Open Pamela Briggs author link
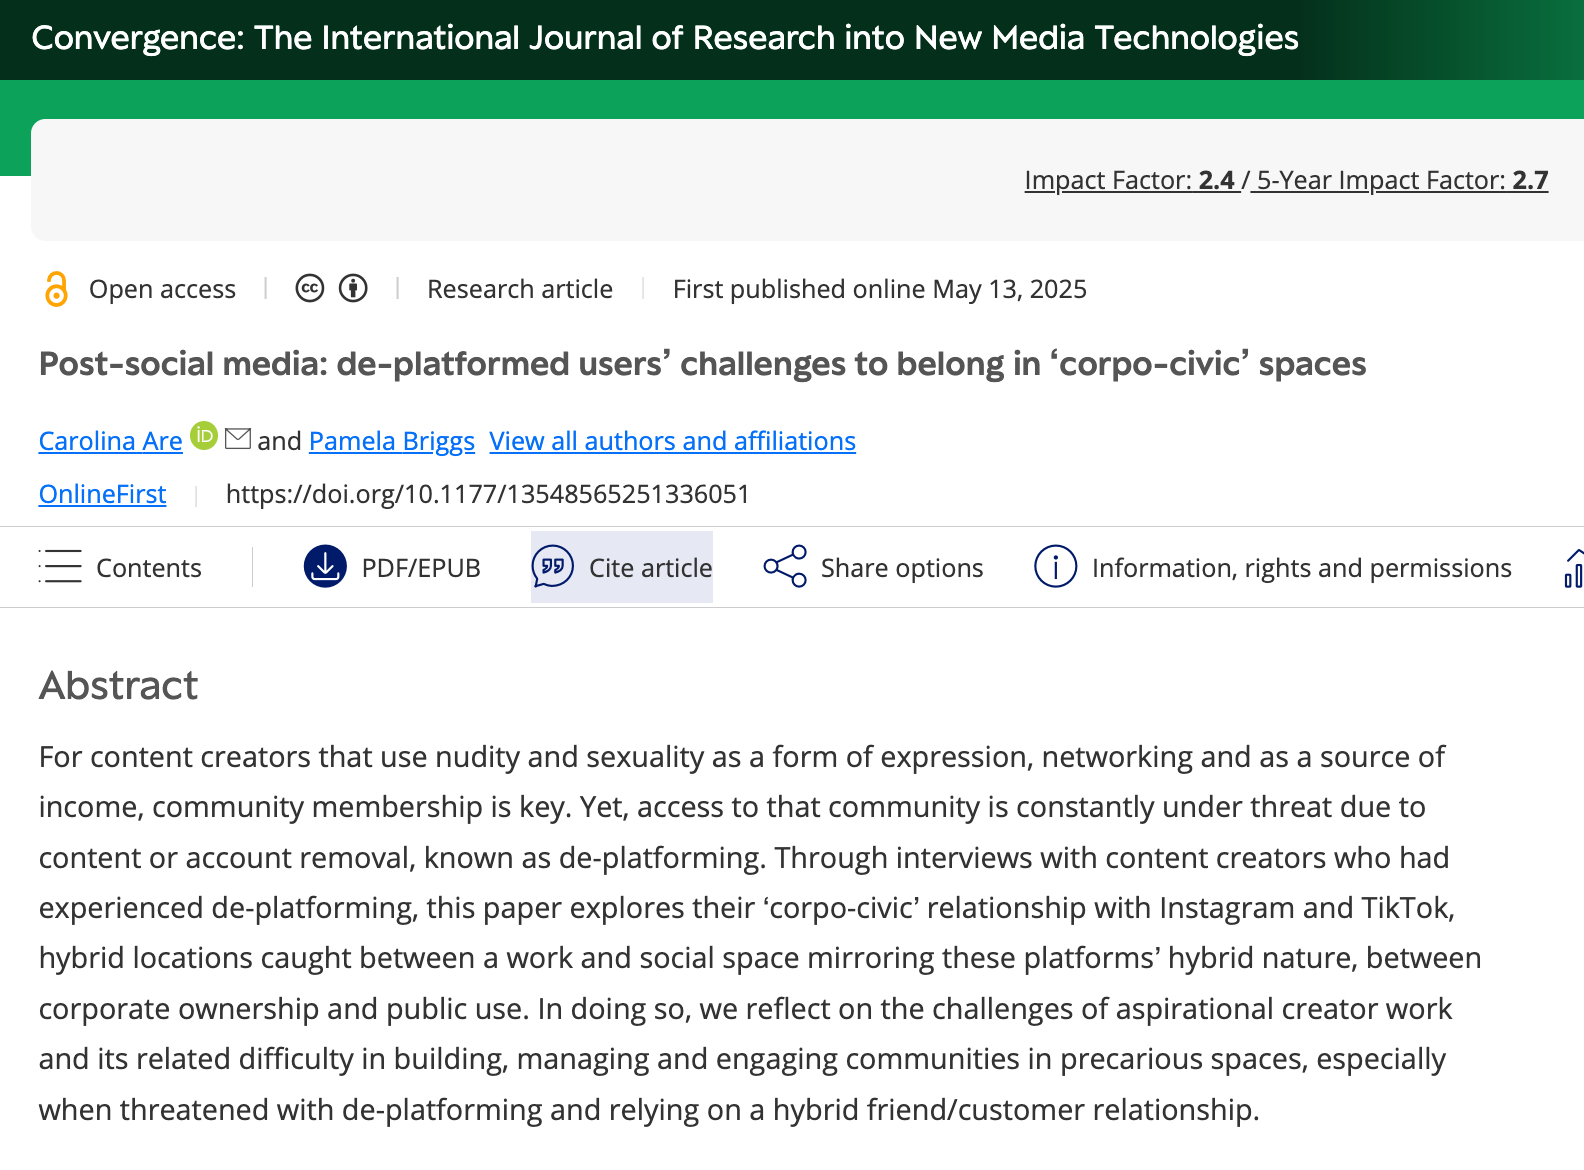Viewport: 1584px width, 1170px height. coord(391,441)
